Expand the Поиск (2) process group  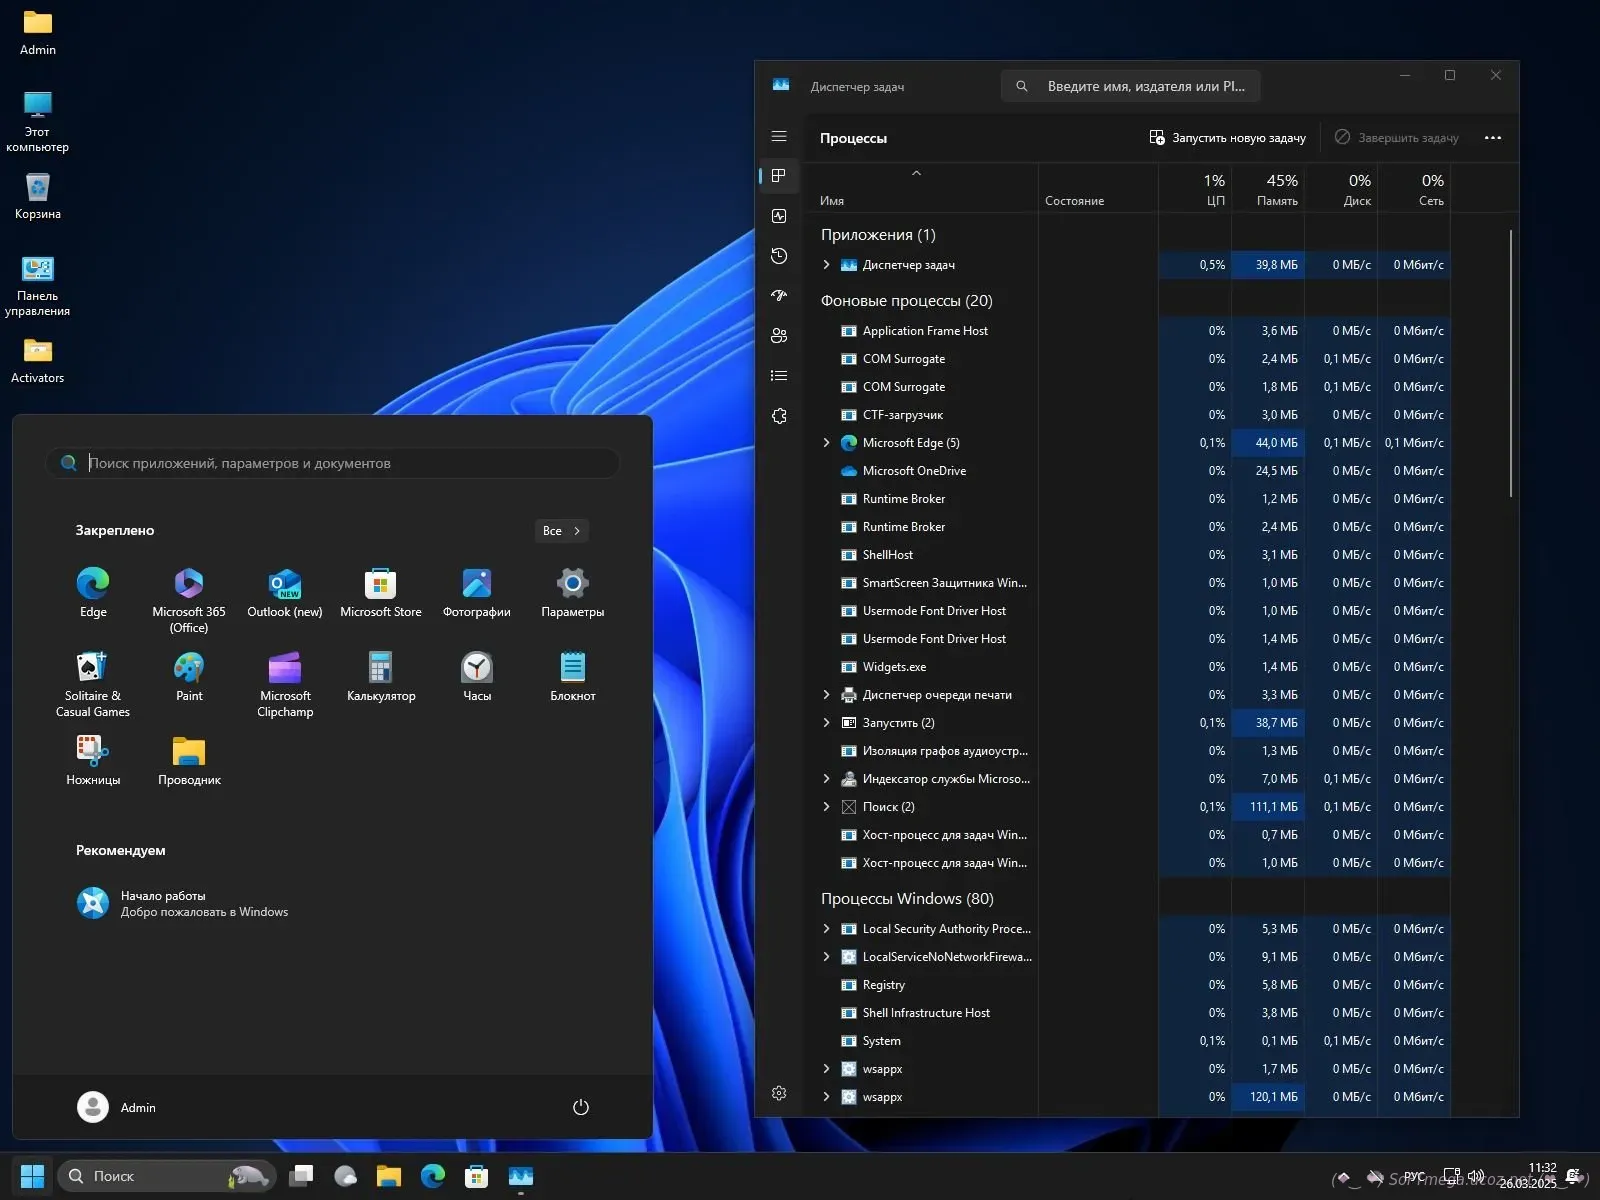click(826, 807)
